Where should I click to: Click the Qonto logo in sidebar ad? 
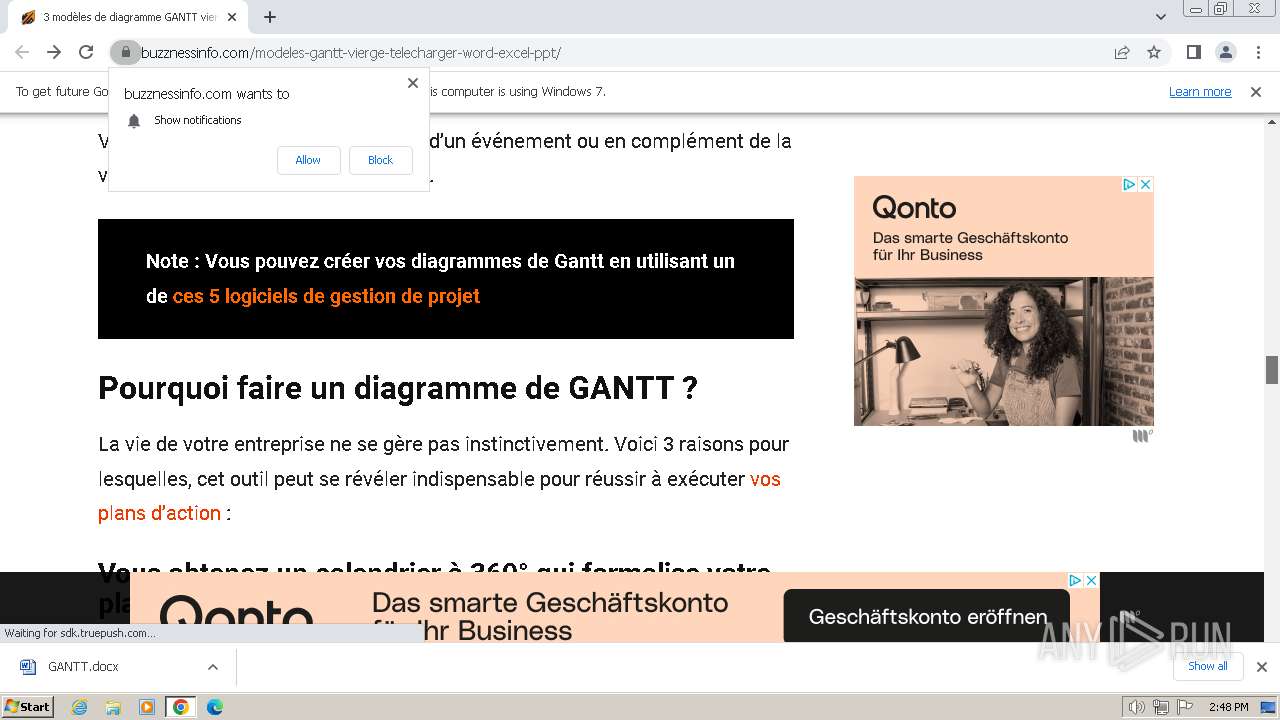pos(914,208)
